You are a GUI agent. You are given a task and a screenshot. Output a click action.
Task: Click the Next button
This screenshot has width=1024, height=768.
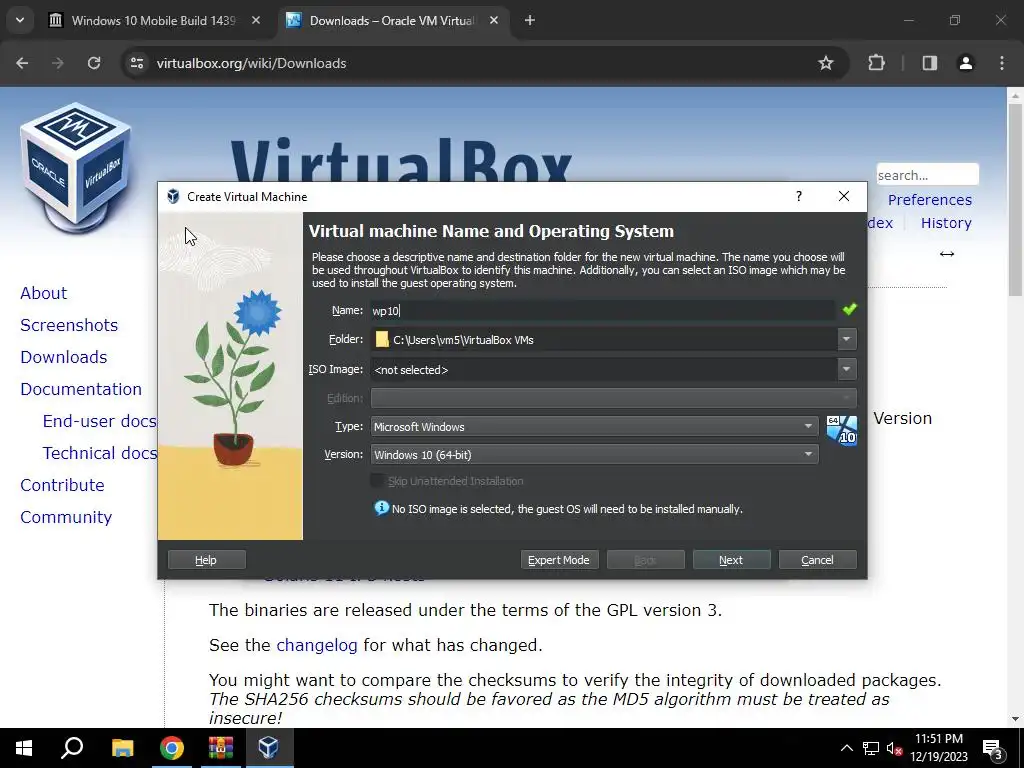[731, 560]
